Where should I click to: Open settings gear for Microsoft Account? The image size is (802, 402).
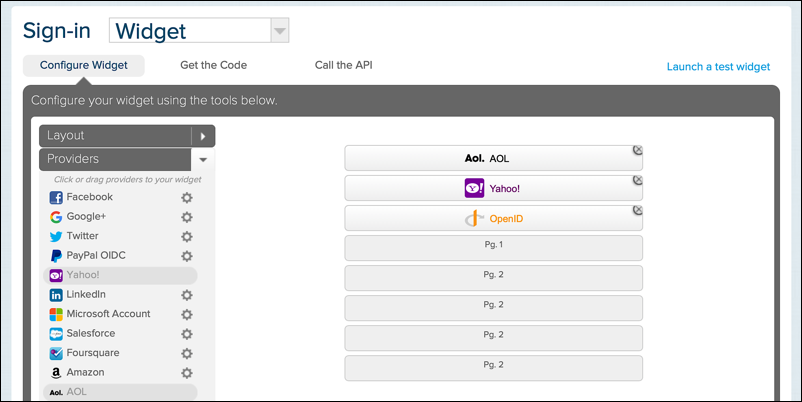coord(186,314)
